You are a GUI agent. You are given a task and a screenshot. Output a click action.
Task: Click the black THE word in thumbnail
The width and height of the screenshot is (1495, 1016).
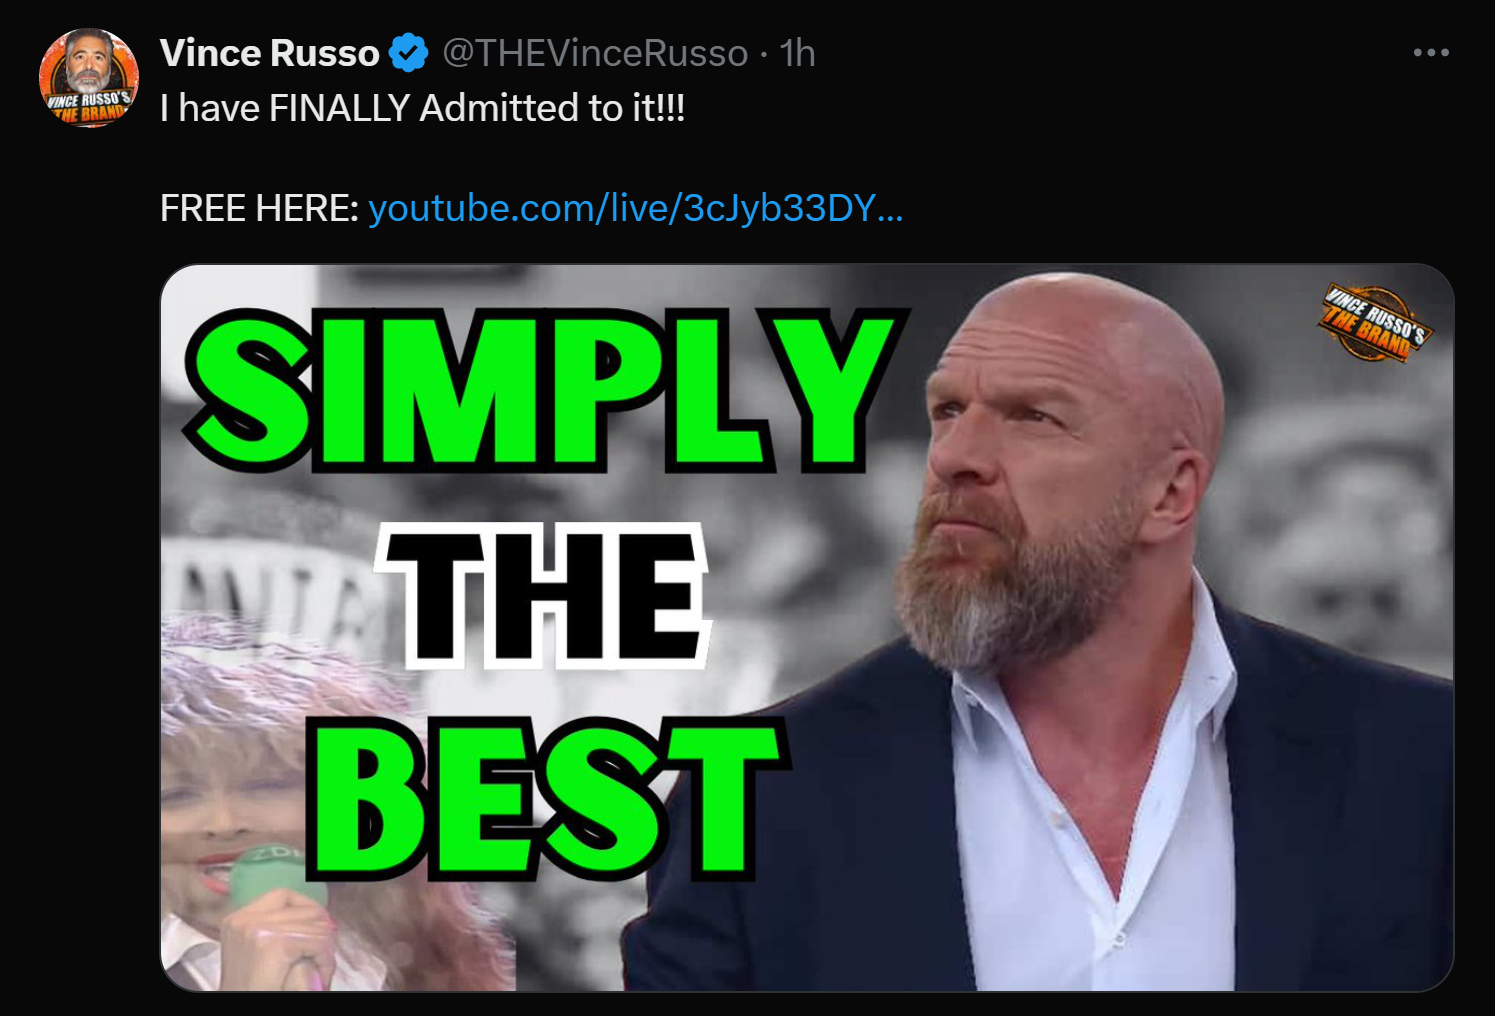pyautogui.click(x=543, y=596)
